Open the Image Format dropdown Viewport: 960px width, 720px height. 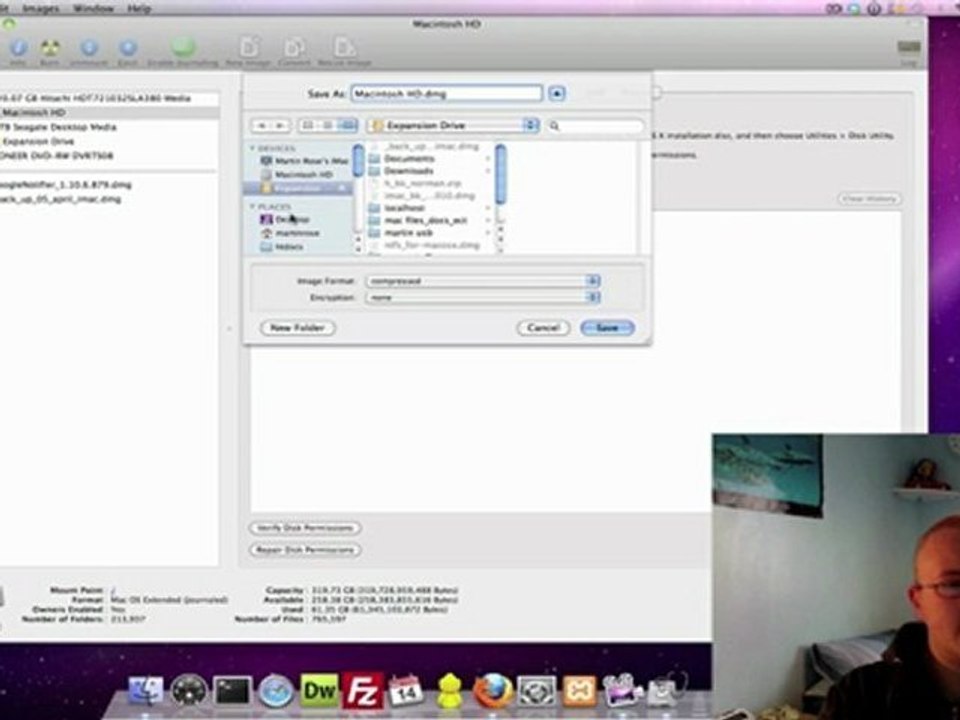tap(482, 281)
